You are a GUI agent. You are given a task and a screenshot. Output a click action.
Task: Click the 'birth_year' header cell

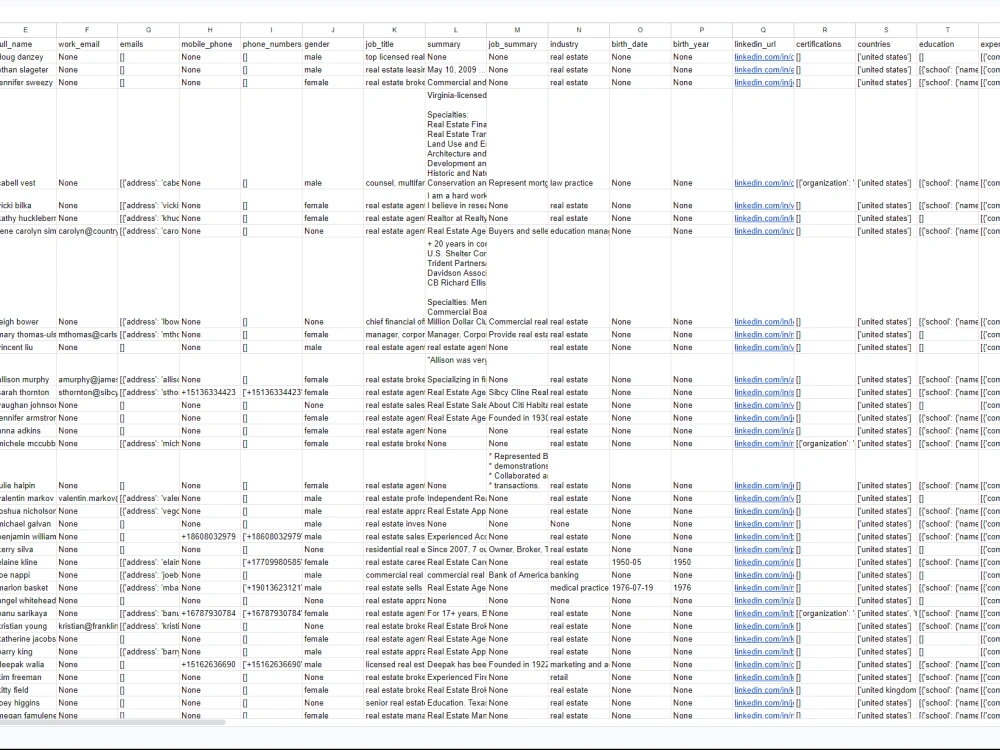pos(702,44)
